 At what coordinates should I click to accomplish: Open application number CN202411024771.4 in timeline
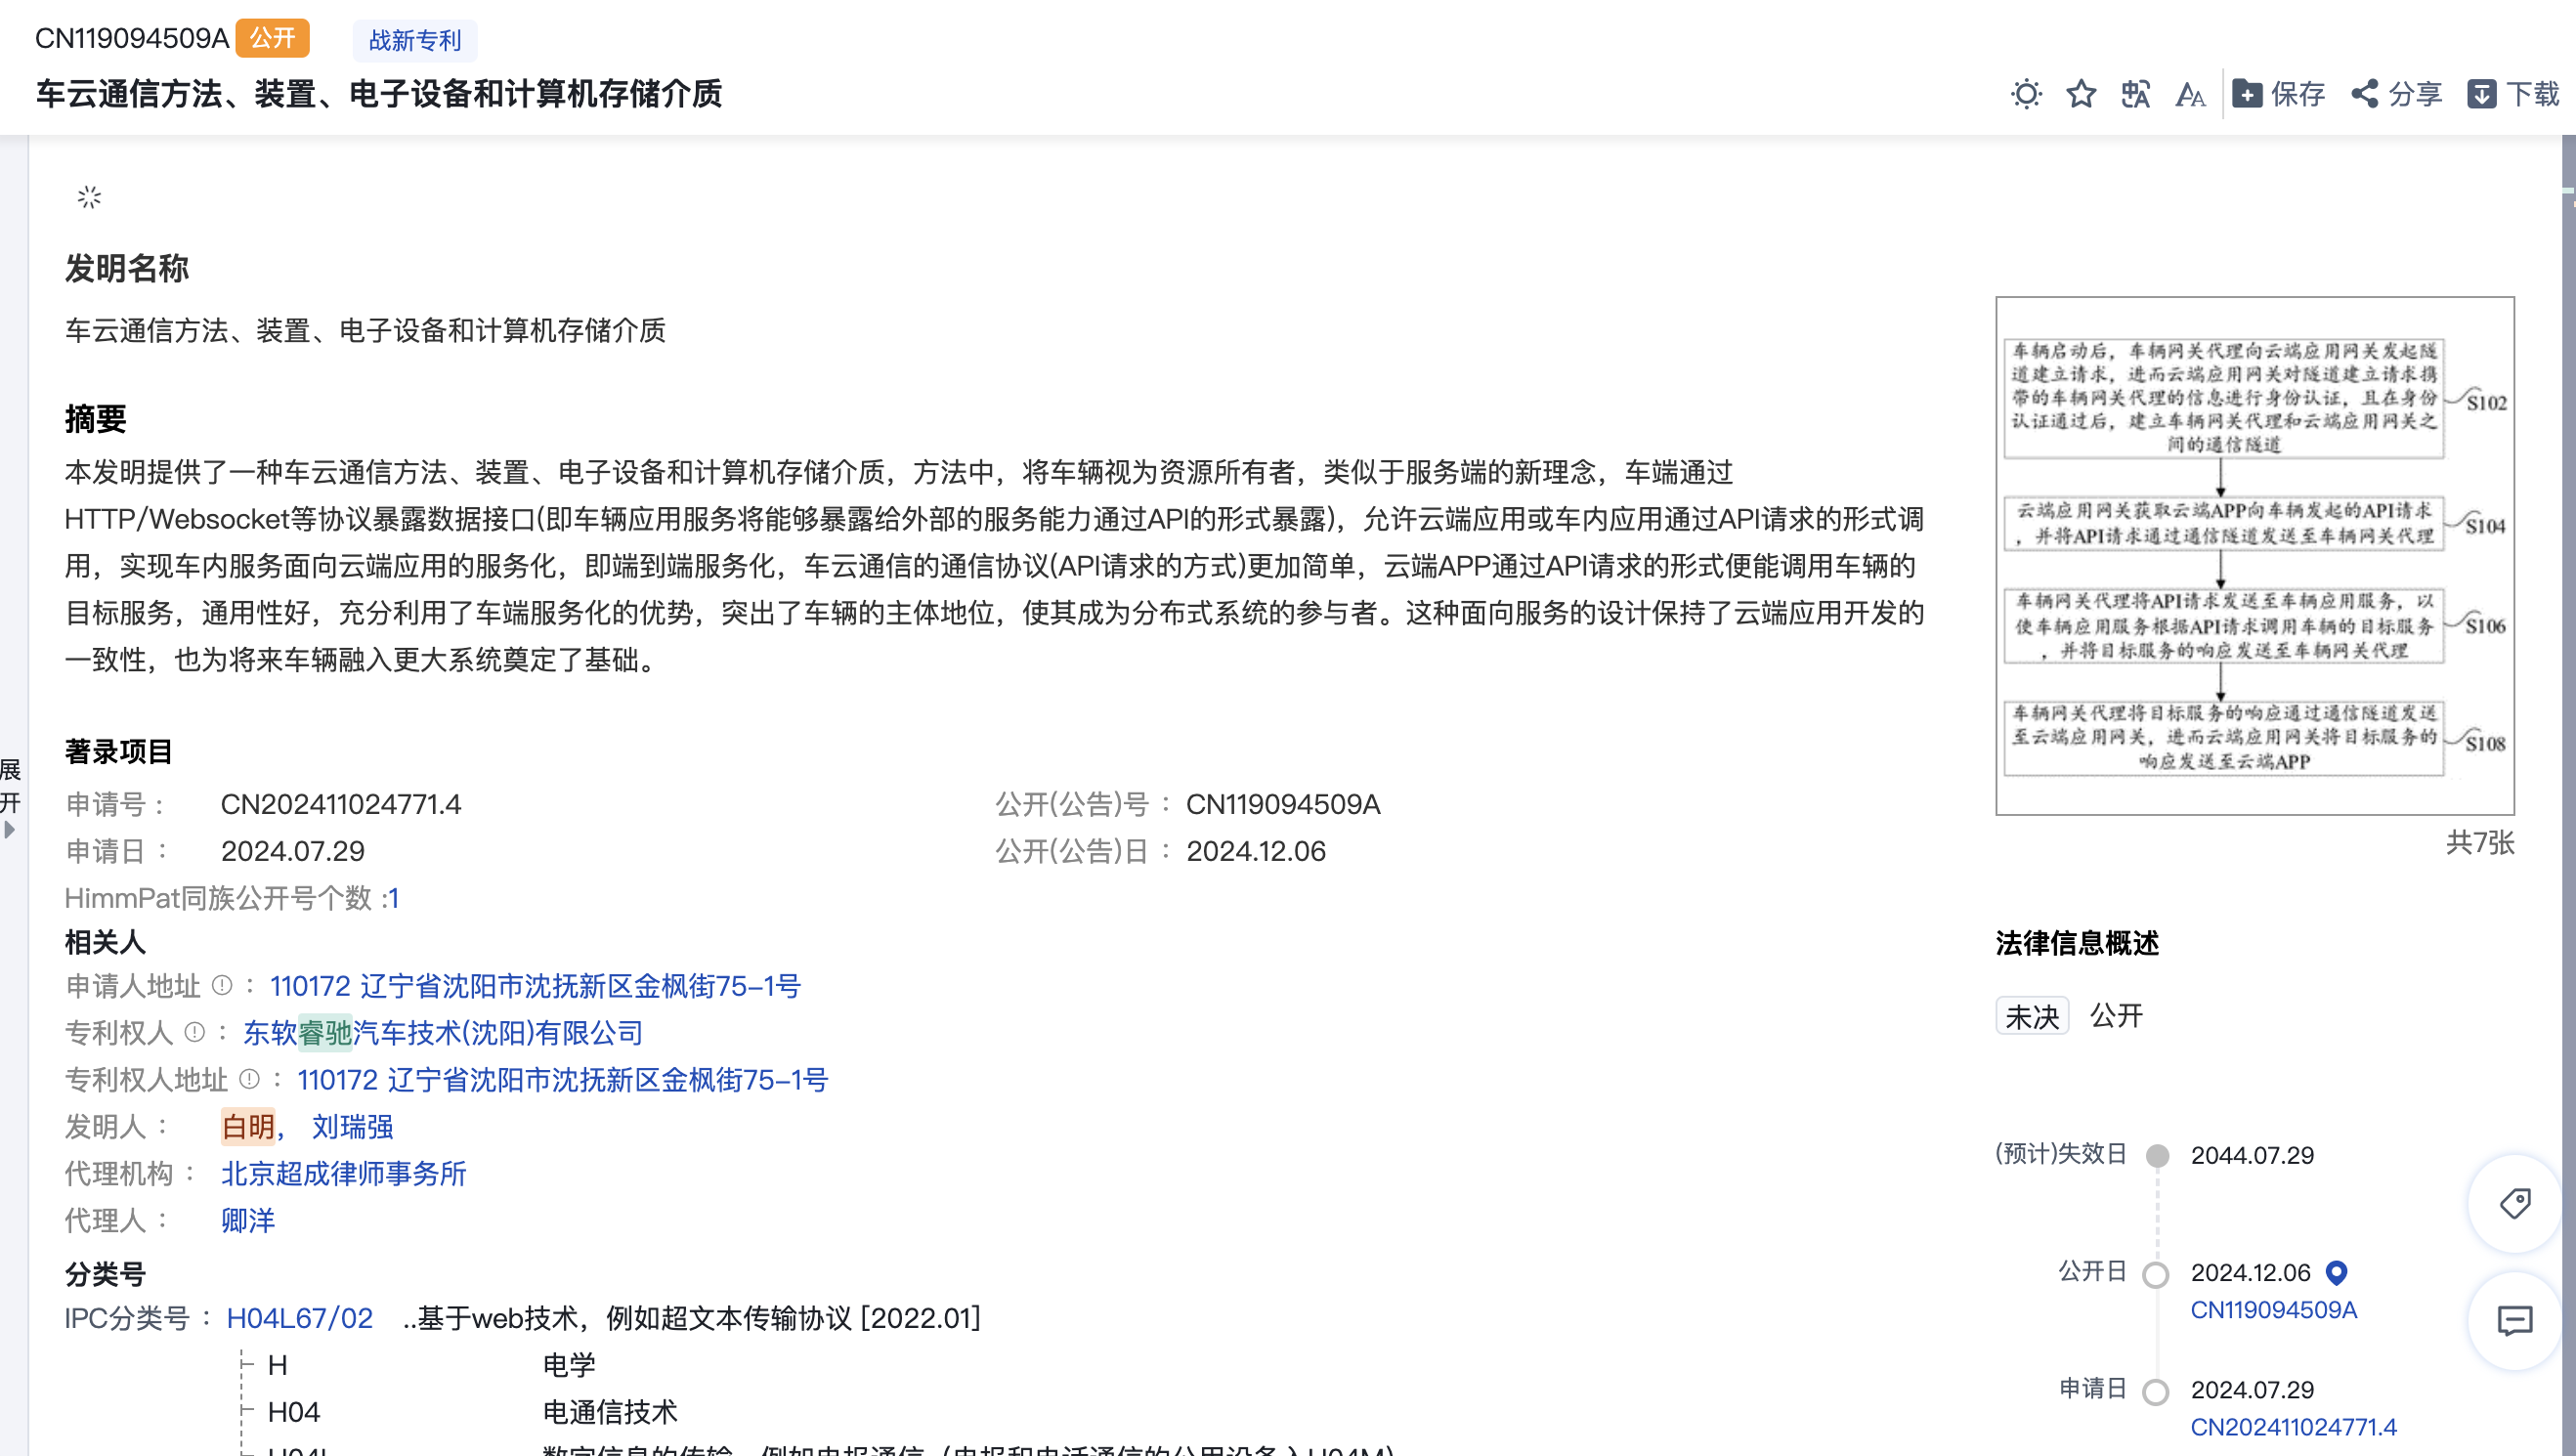[2293, 1427]
